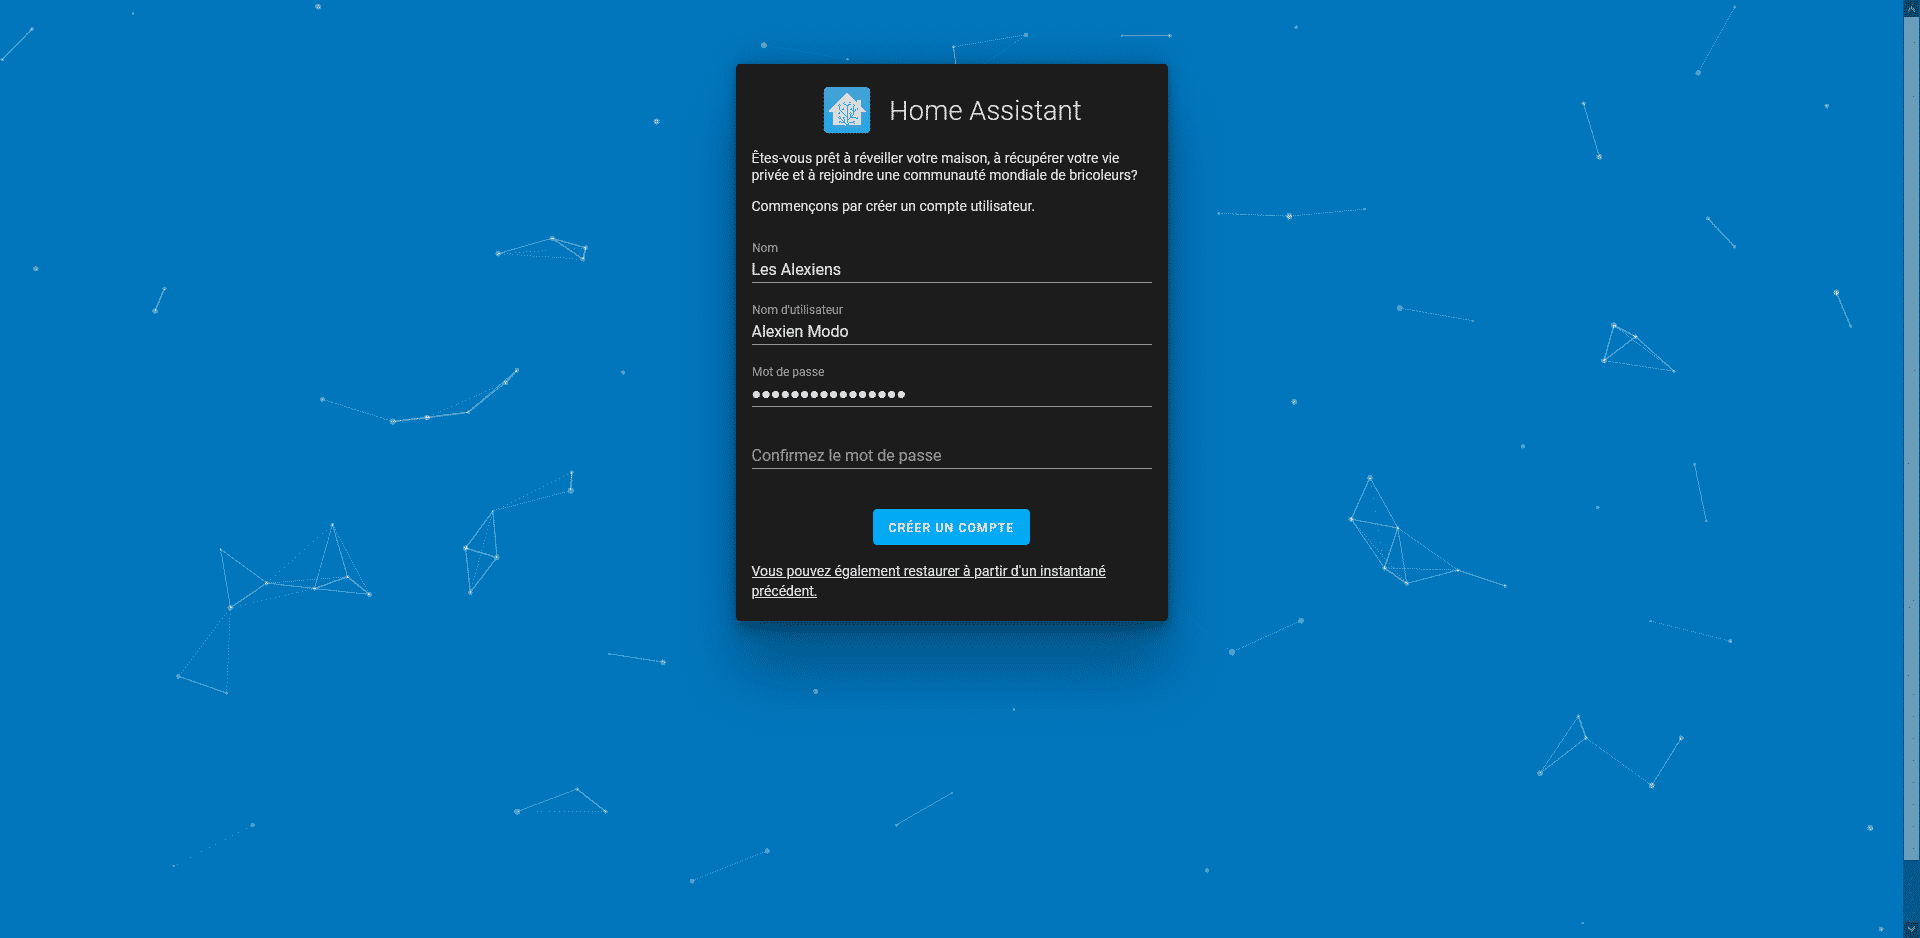Click the Confirmez le mot de passe field
Image resolution: width=1920 pixels, height=938 pixels.
coord(951,448)
